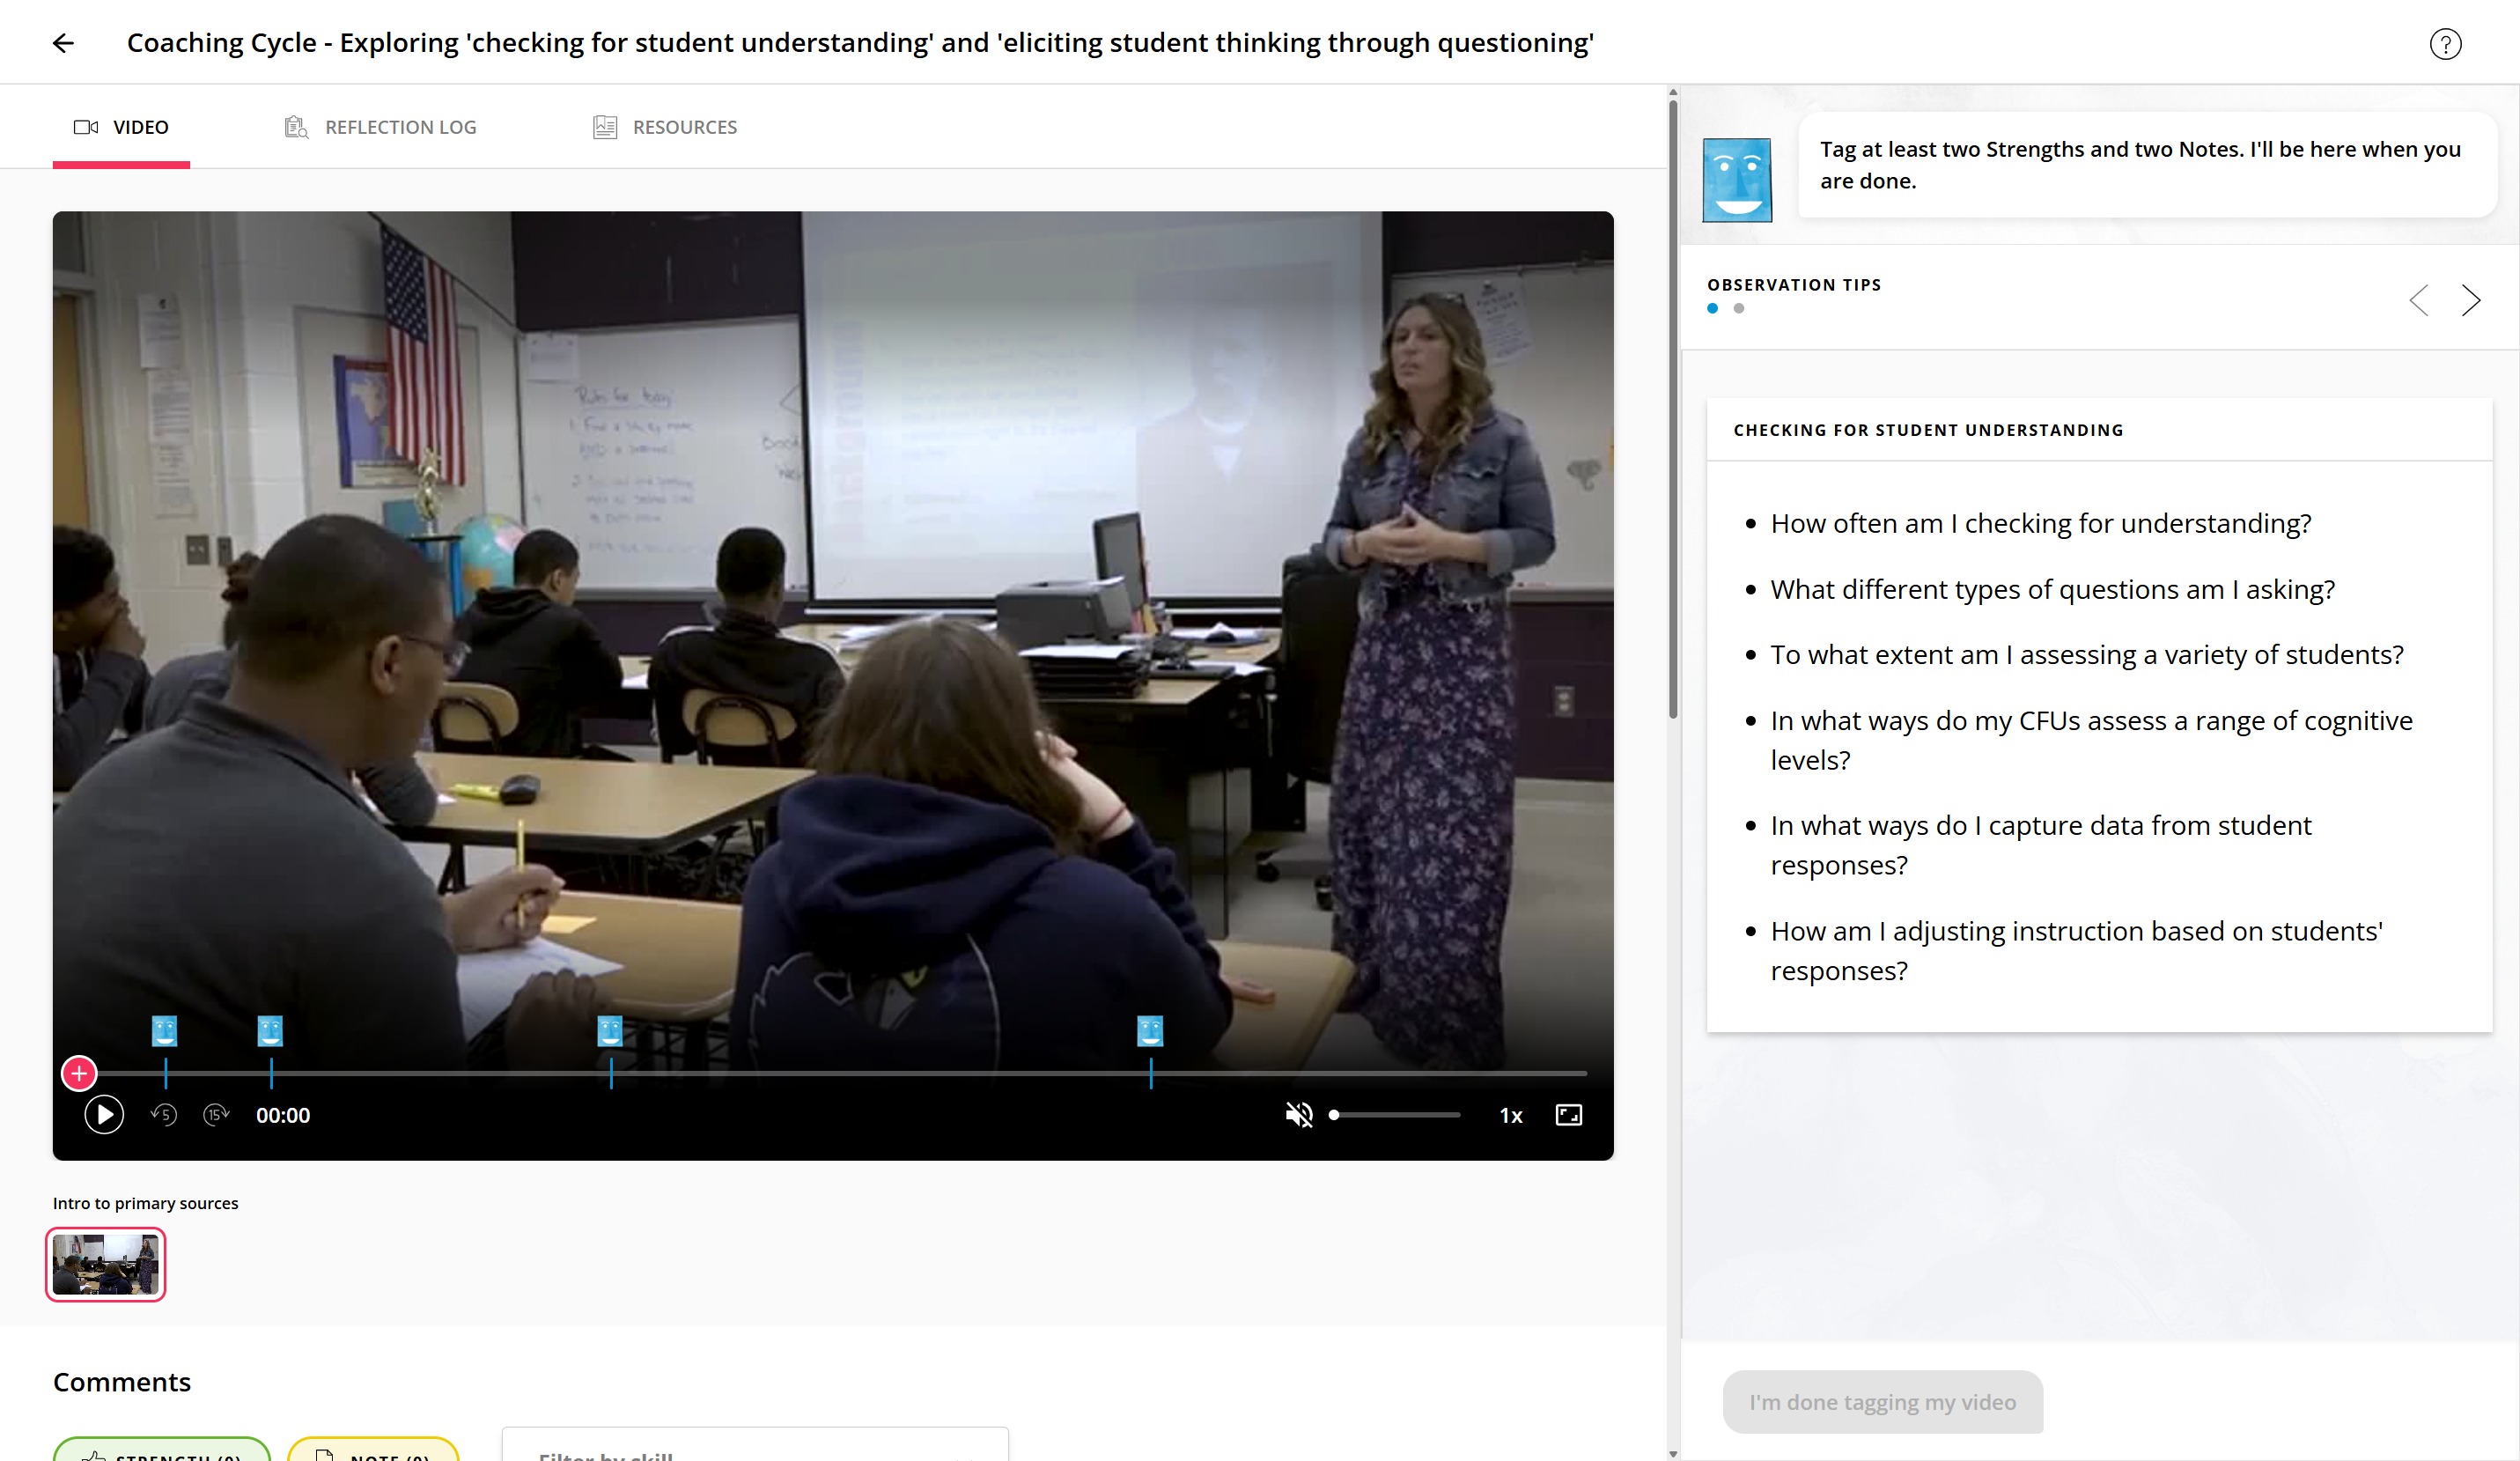The width and height of the screenshot is (2520, 1461).
Task: Open help via question mark icon
Action: coord(2445,44)
